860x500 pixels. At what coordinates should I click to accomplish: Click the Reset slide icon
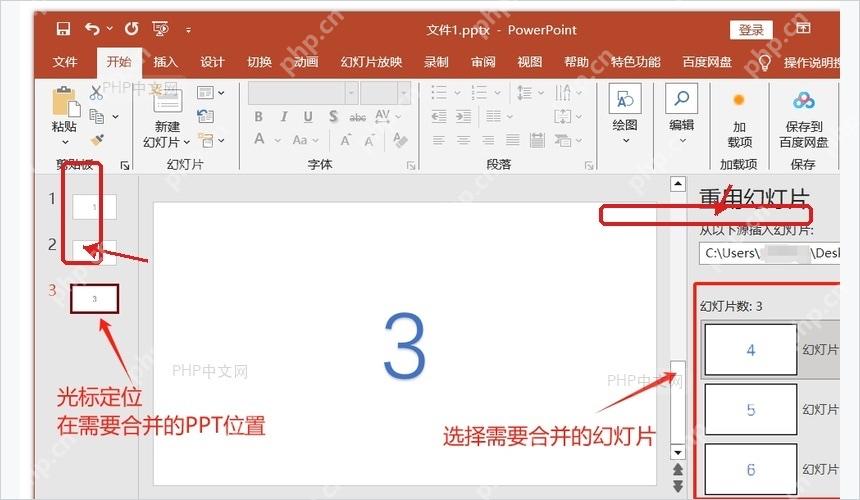pyautogui.click(x=206, y=116)
